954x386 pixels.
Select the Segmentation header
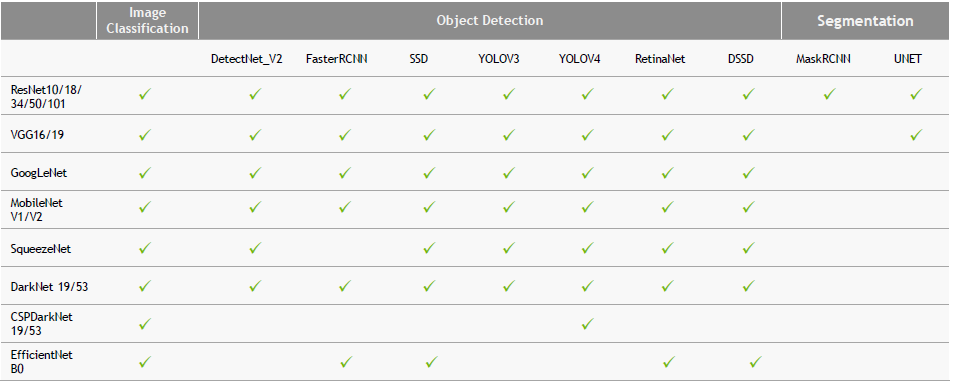(865, 21)
